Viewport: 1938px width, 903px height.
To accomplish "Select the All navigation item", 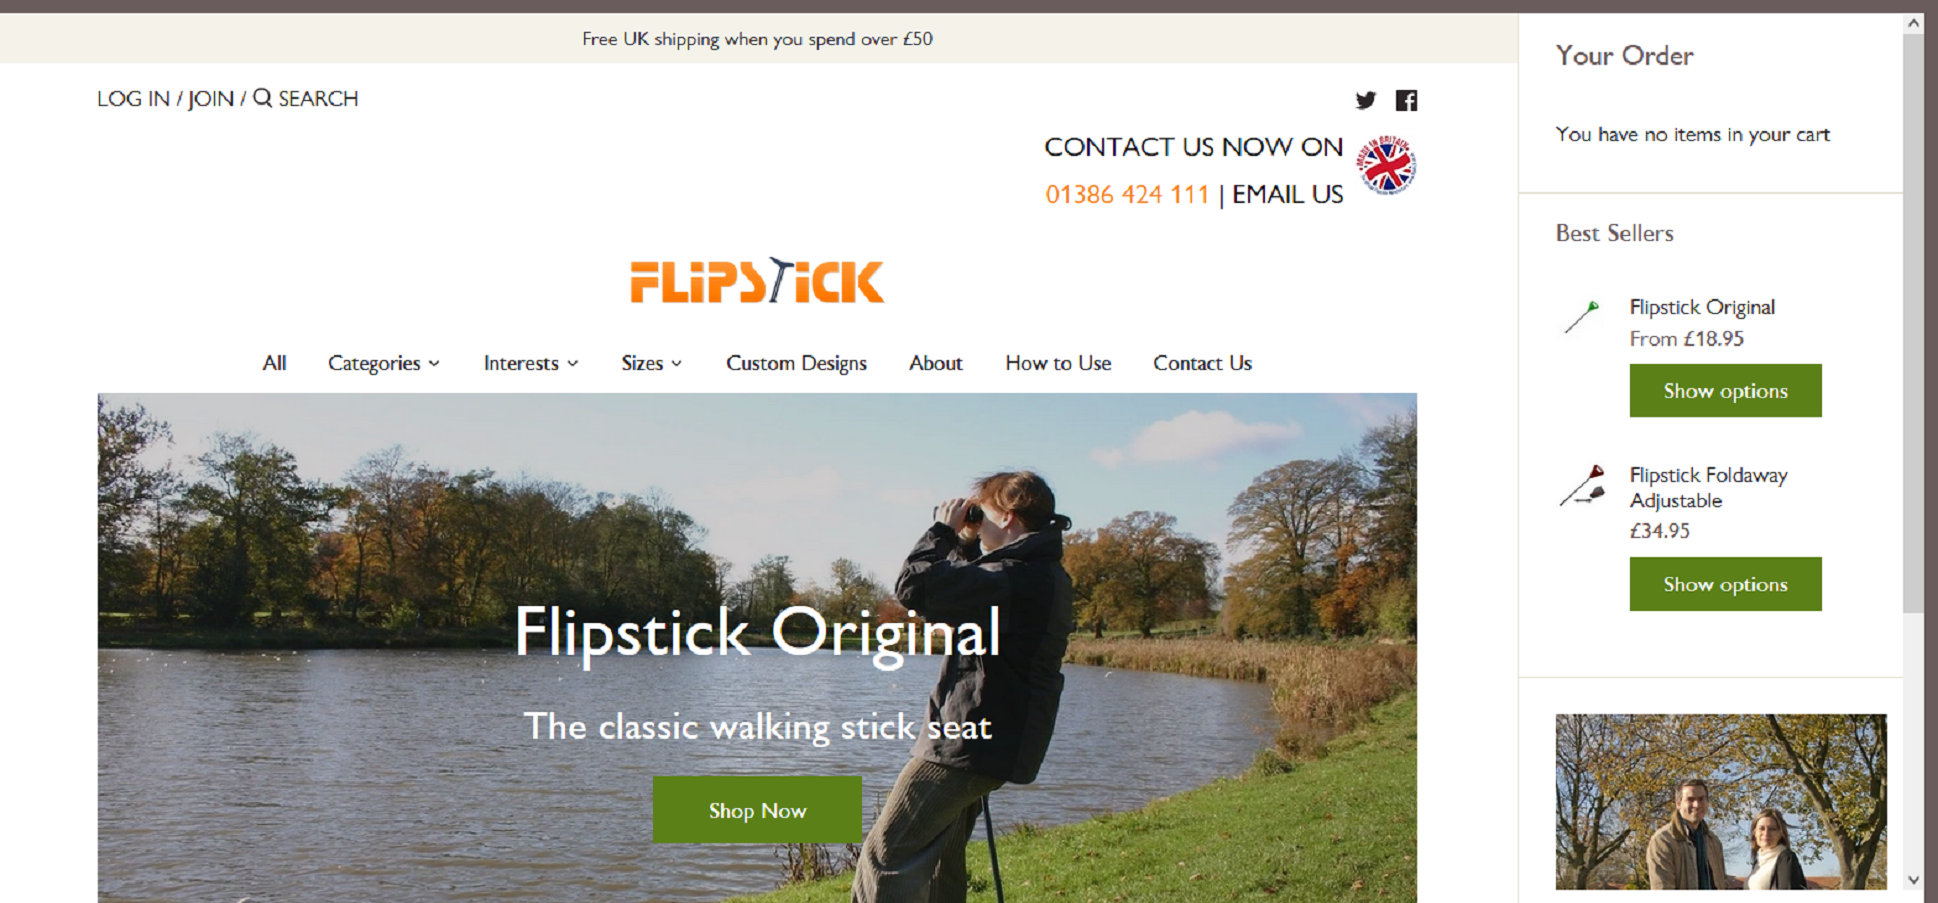I will pyautogui.click(x=274, y=363).
